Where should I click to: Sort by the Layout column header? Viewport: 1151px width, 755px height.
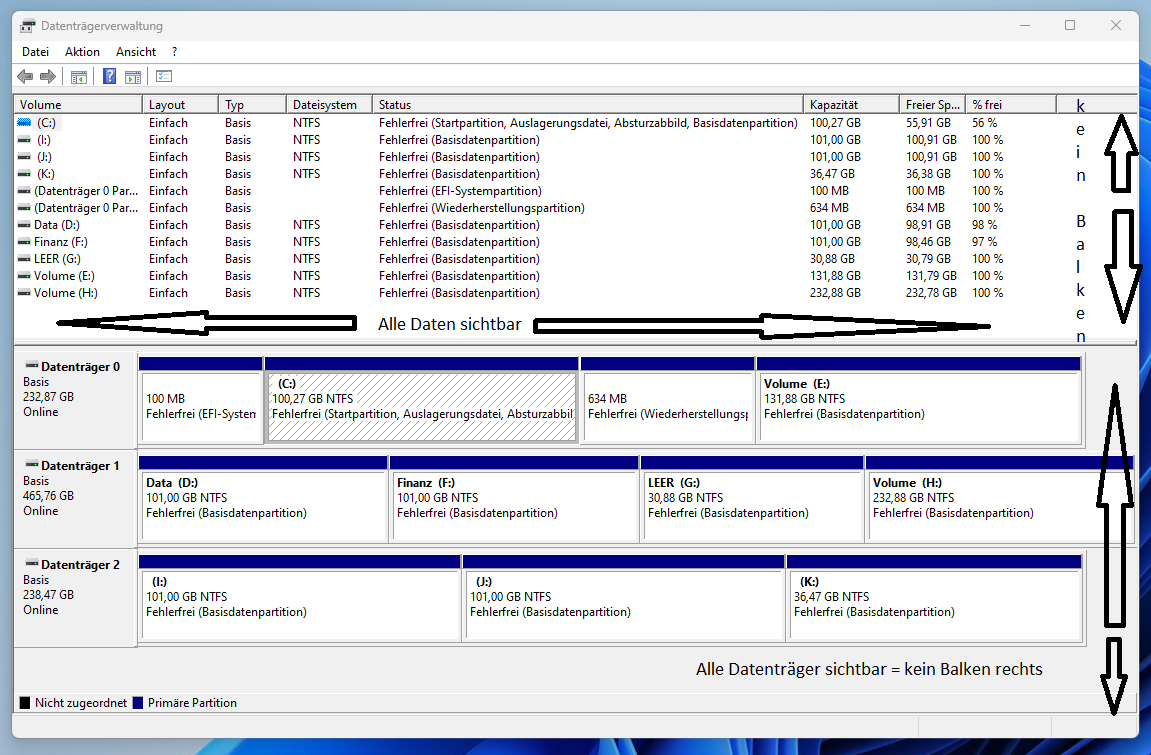pyautogui.click(x=181, y=105)
